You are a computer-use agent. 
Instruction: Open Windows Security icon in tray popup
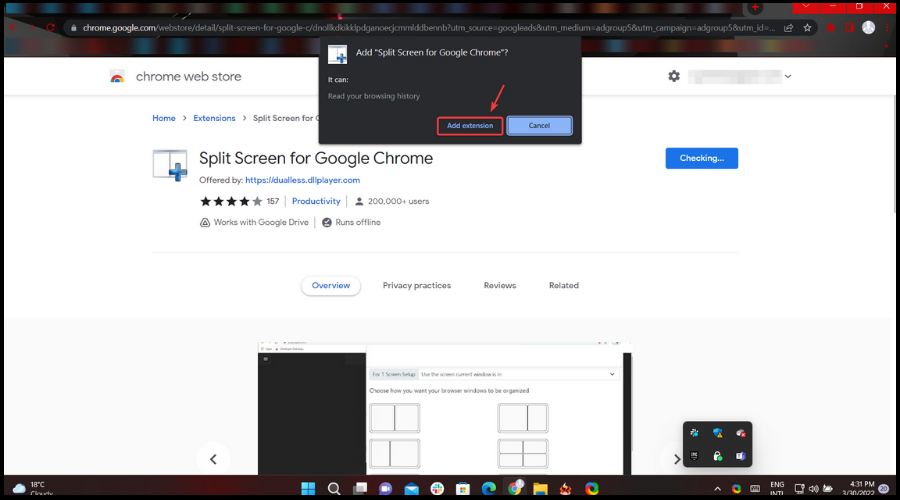pos(717,433)
